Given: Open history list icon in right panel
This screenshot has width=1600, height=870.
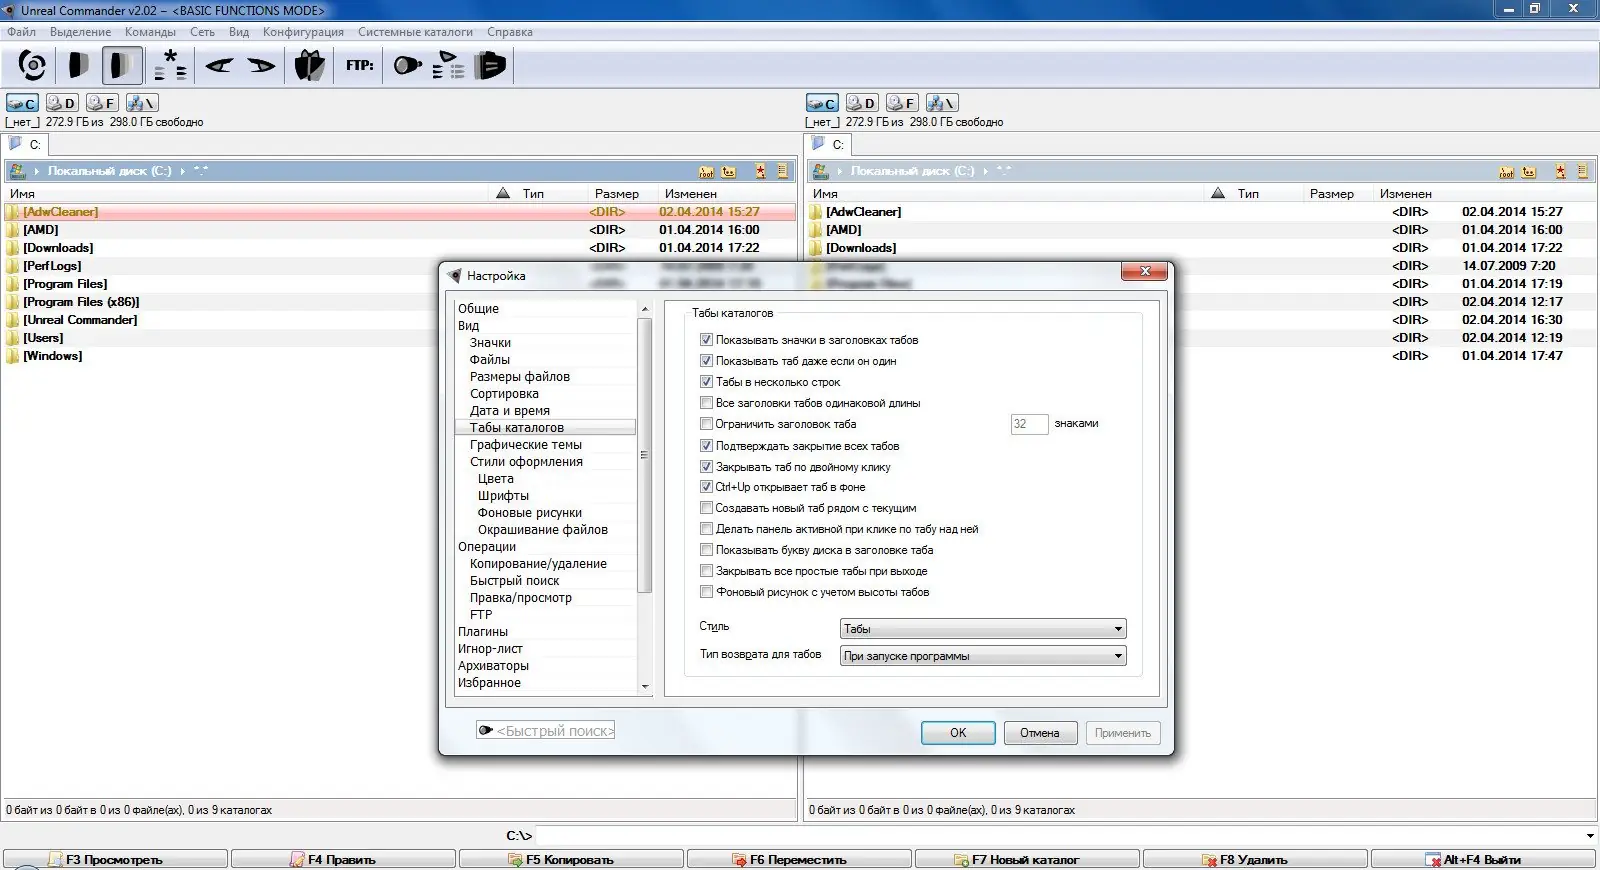Looking at the screenshot, I should tap(1583, 172).
